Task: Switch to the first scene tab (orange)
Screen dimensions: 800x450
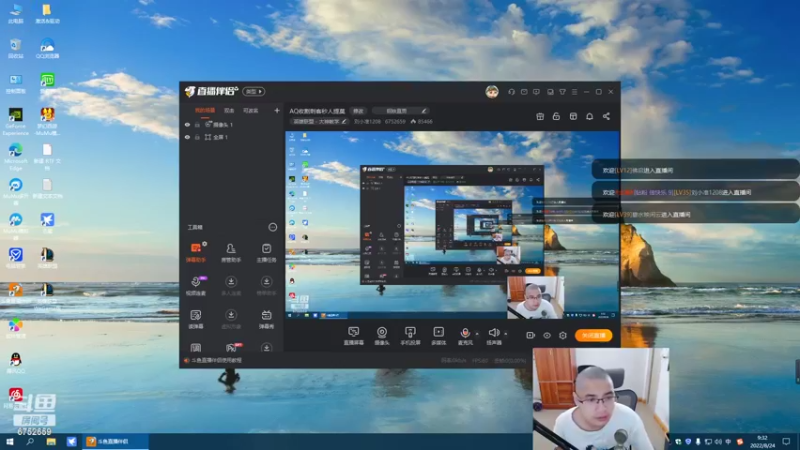Action: point(205,110)
